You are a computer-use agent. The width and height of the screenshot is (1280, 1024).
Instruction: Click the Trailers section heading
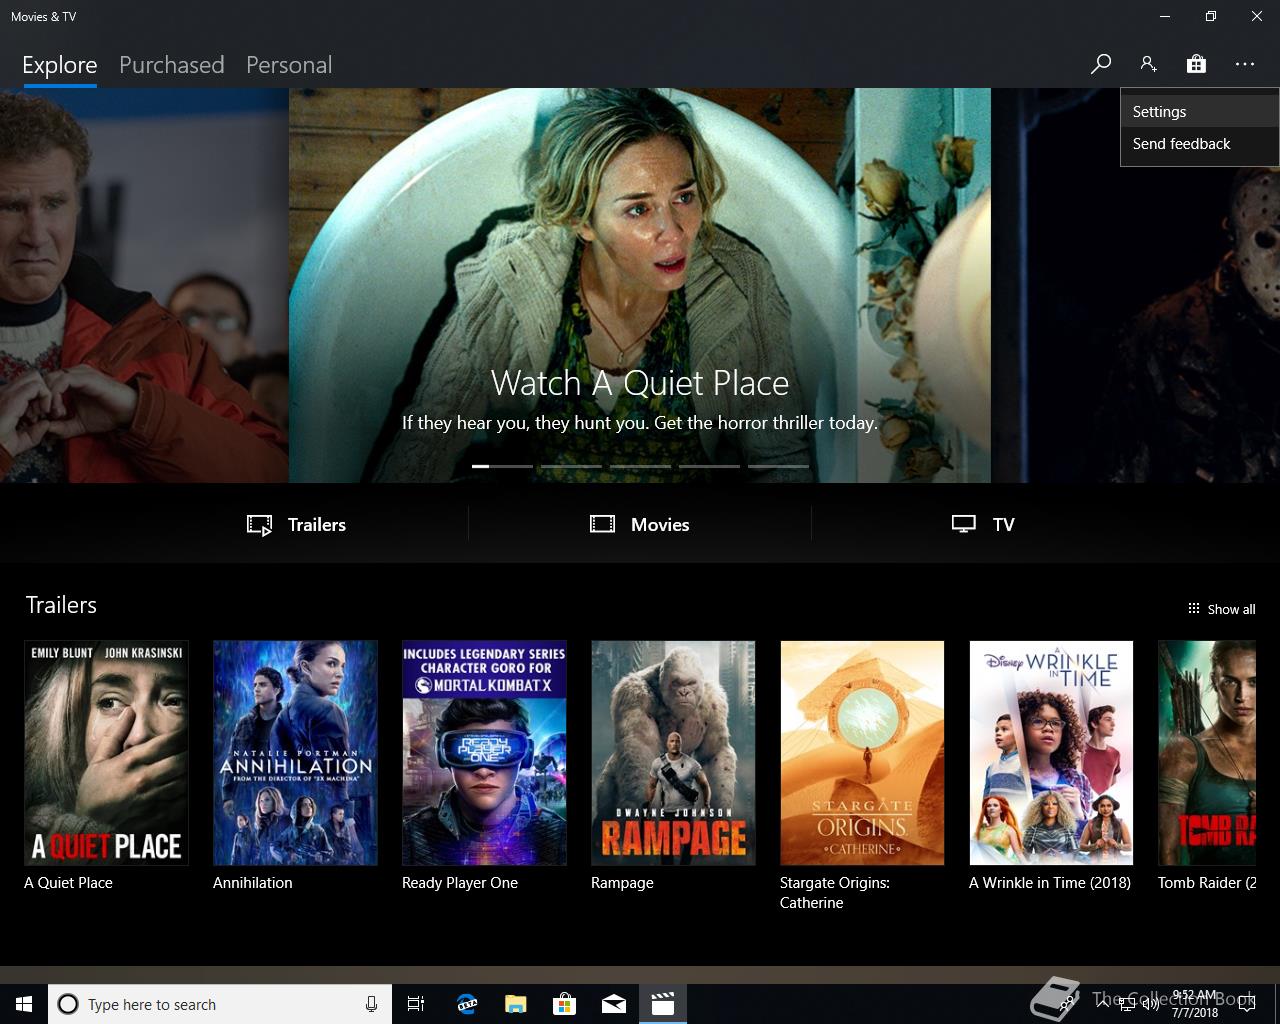click(x=61, y=605)
